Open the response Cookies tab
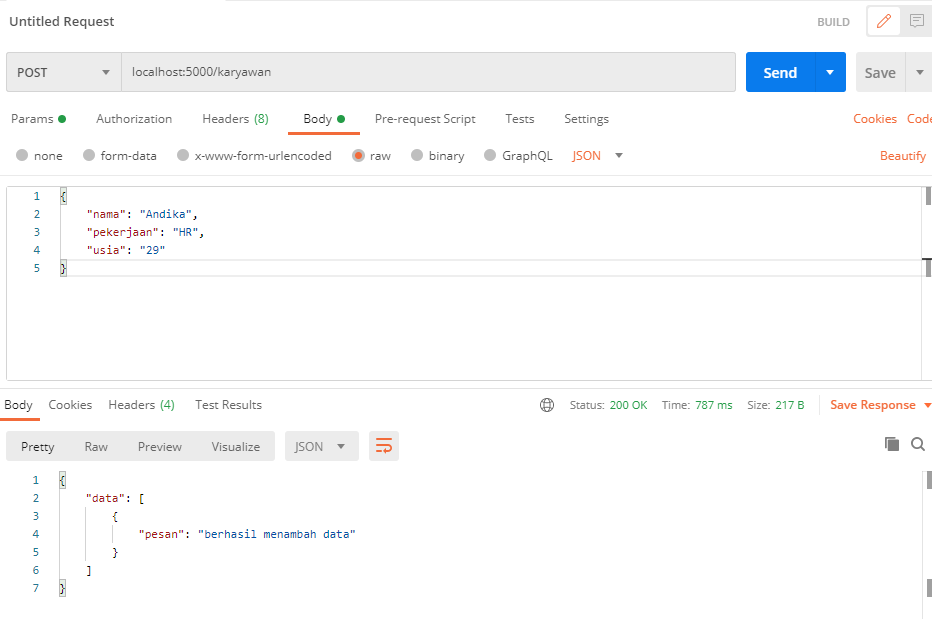Screen dimensions: 932x619 70,405
